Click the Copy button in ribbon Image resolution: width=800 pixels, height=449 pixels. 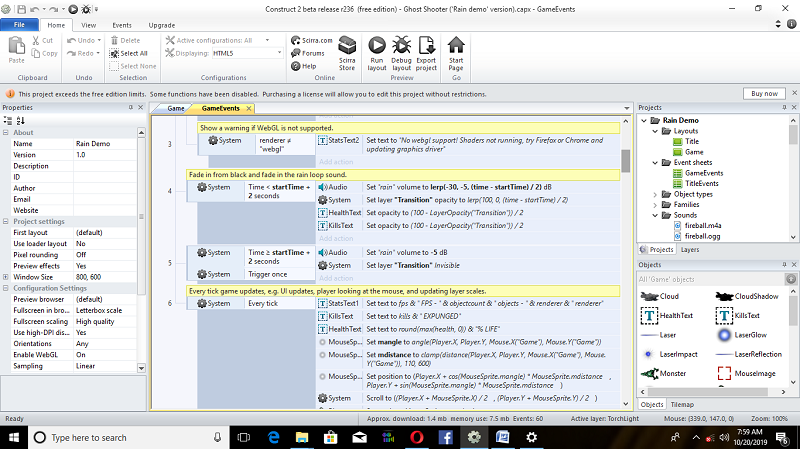click(44, 53)
